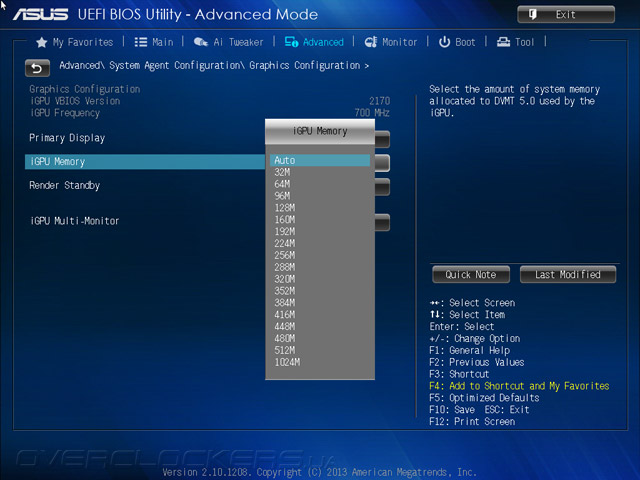Choose 32M iGPU memory option

coord(282,172)
